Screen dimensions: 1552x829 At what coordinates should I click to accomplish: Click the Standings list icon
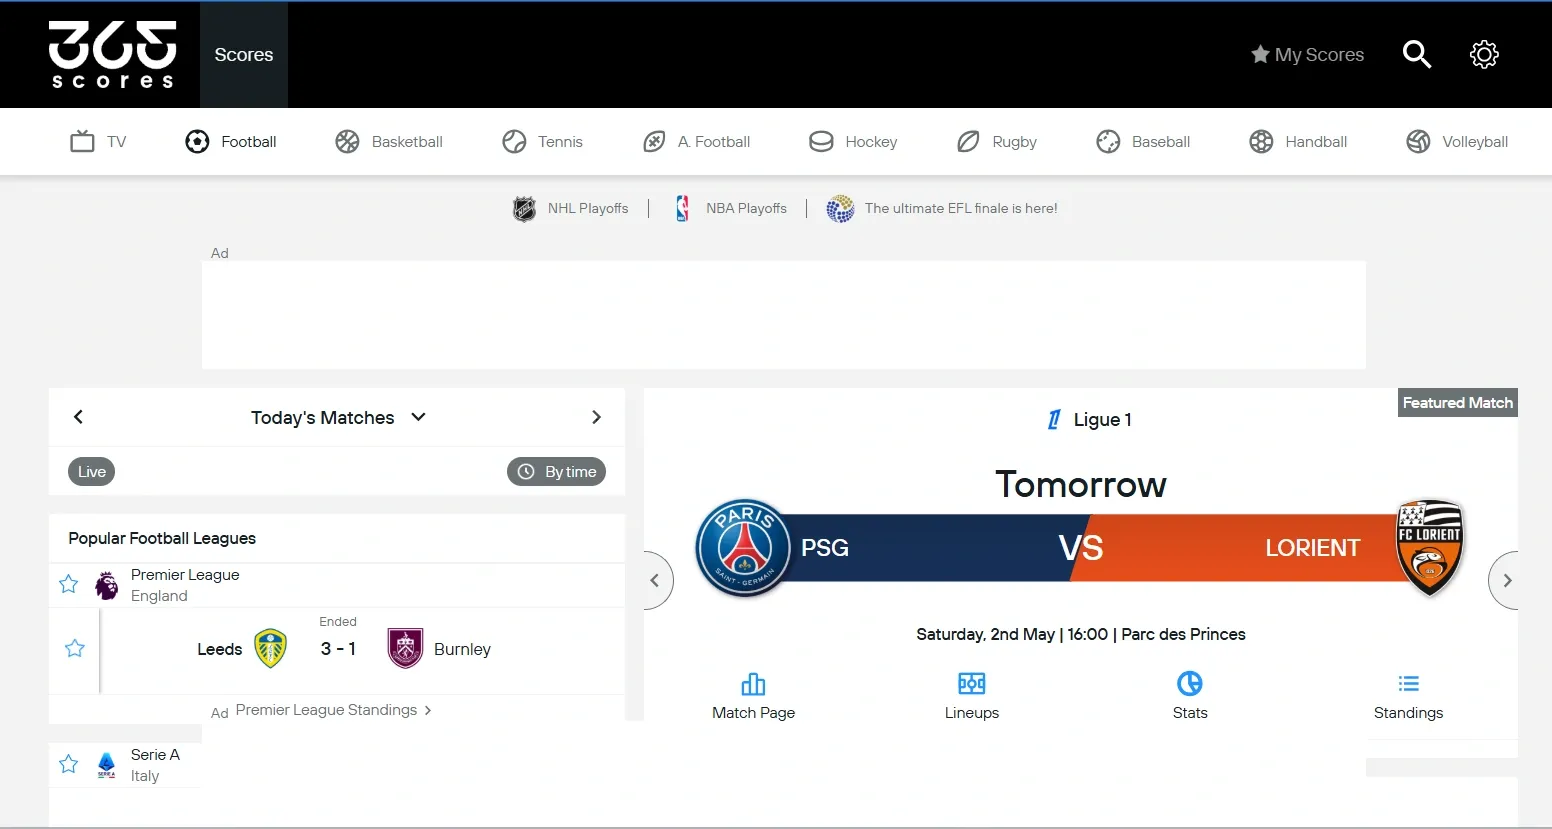(x=1409, y=684)
